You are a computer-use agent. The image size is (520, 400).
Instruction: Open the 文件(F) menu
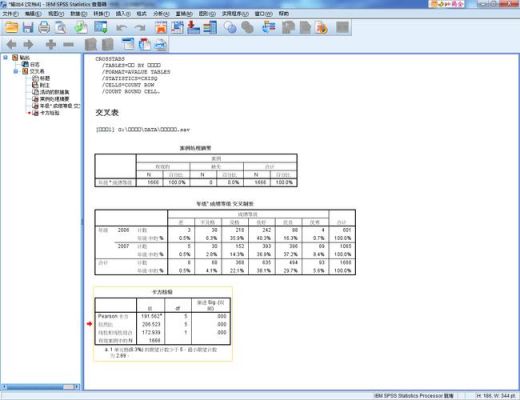[x=11, y=14]
